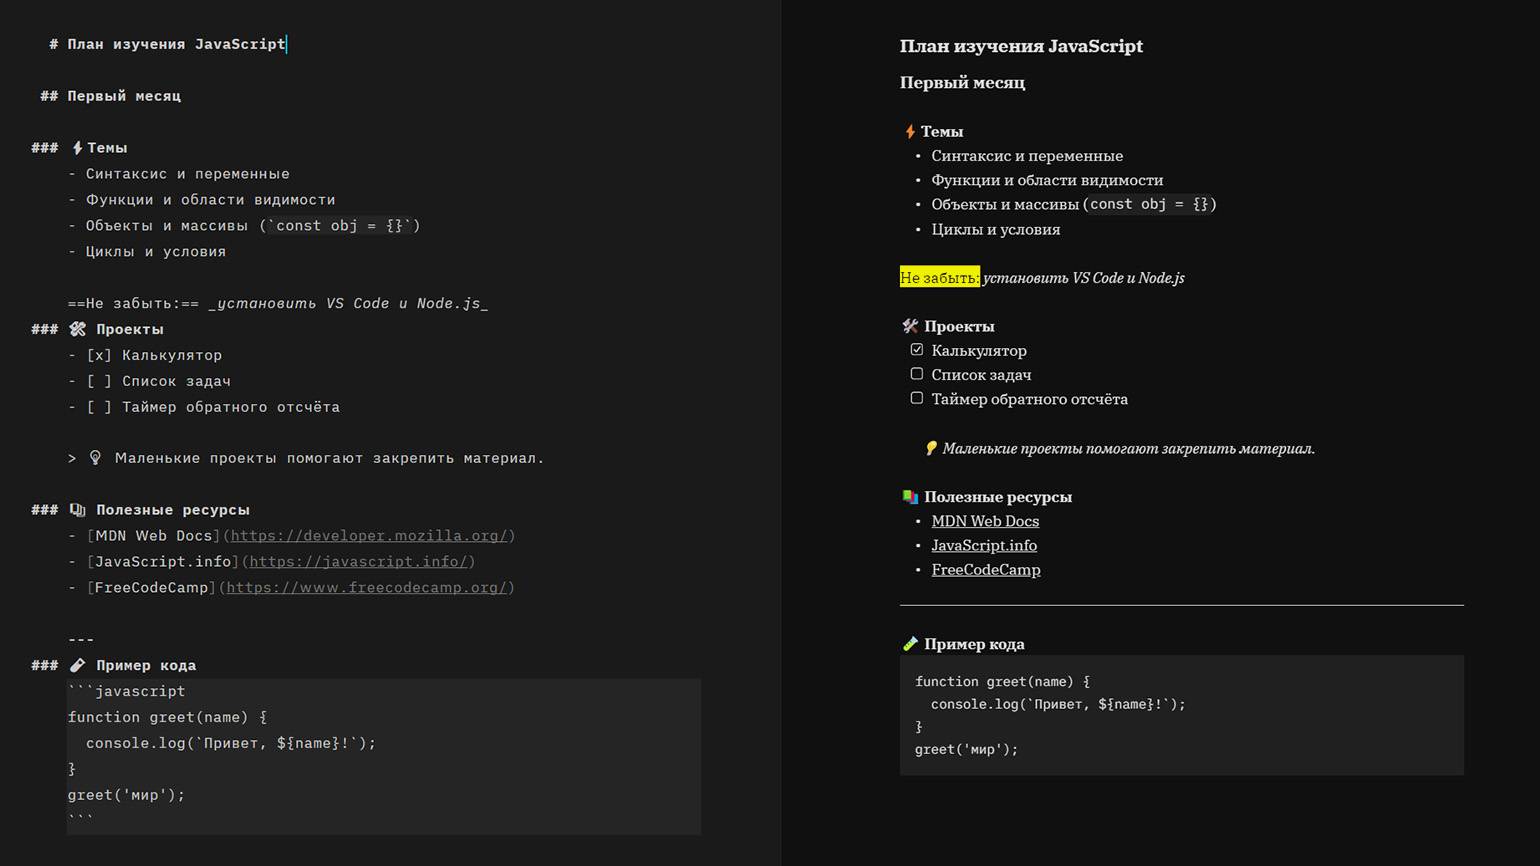Viewport: 1540px width, 866px height.
Task: Click the lightning bolt icon in editor Темы heading
Action: point(77,148)
